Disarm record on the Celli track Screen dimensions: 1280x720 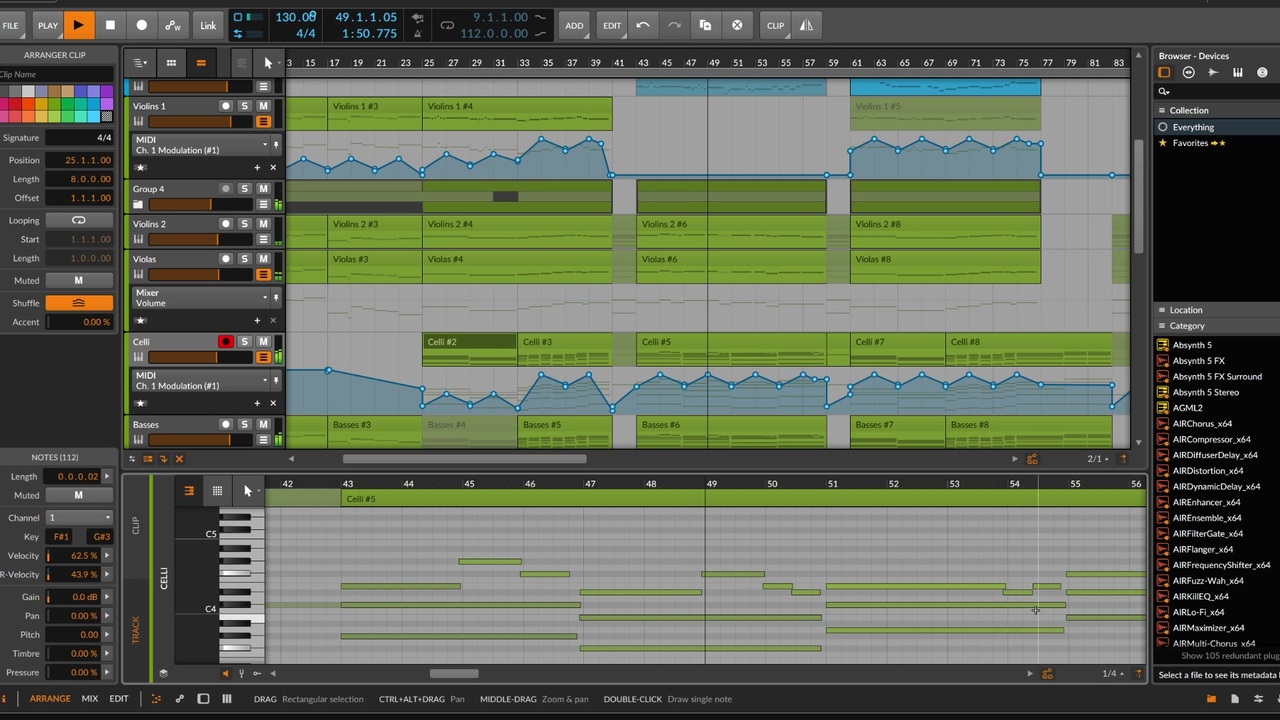click(226, 342)
